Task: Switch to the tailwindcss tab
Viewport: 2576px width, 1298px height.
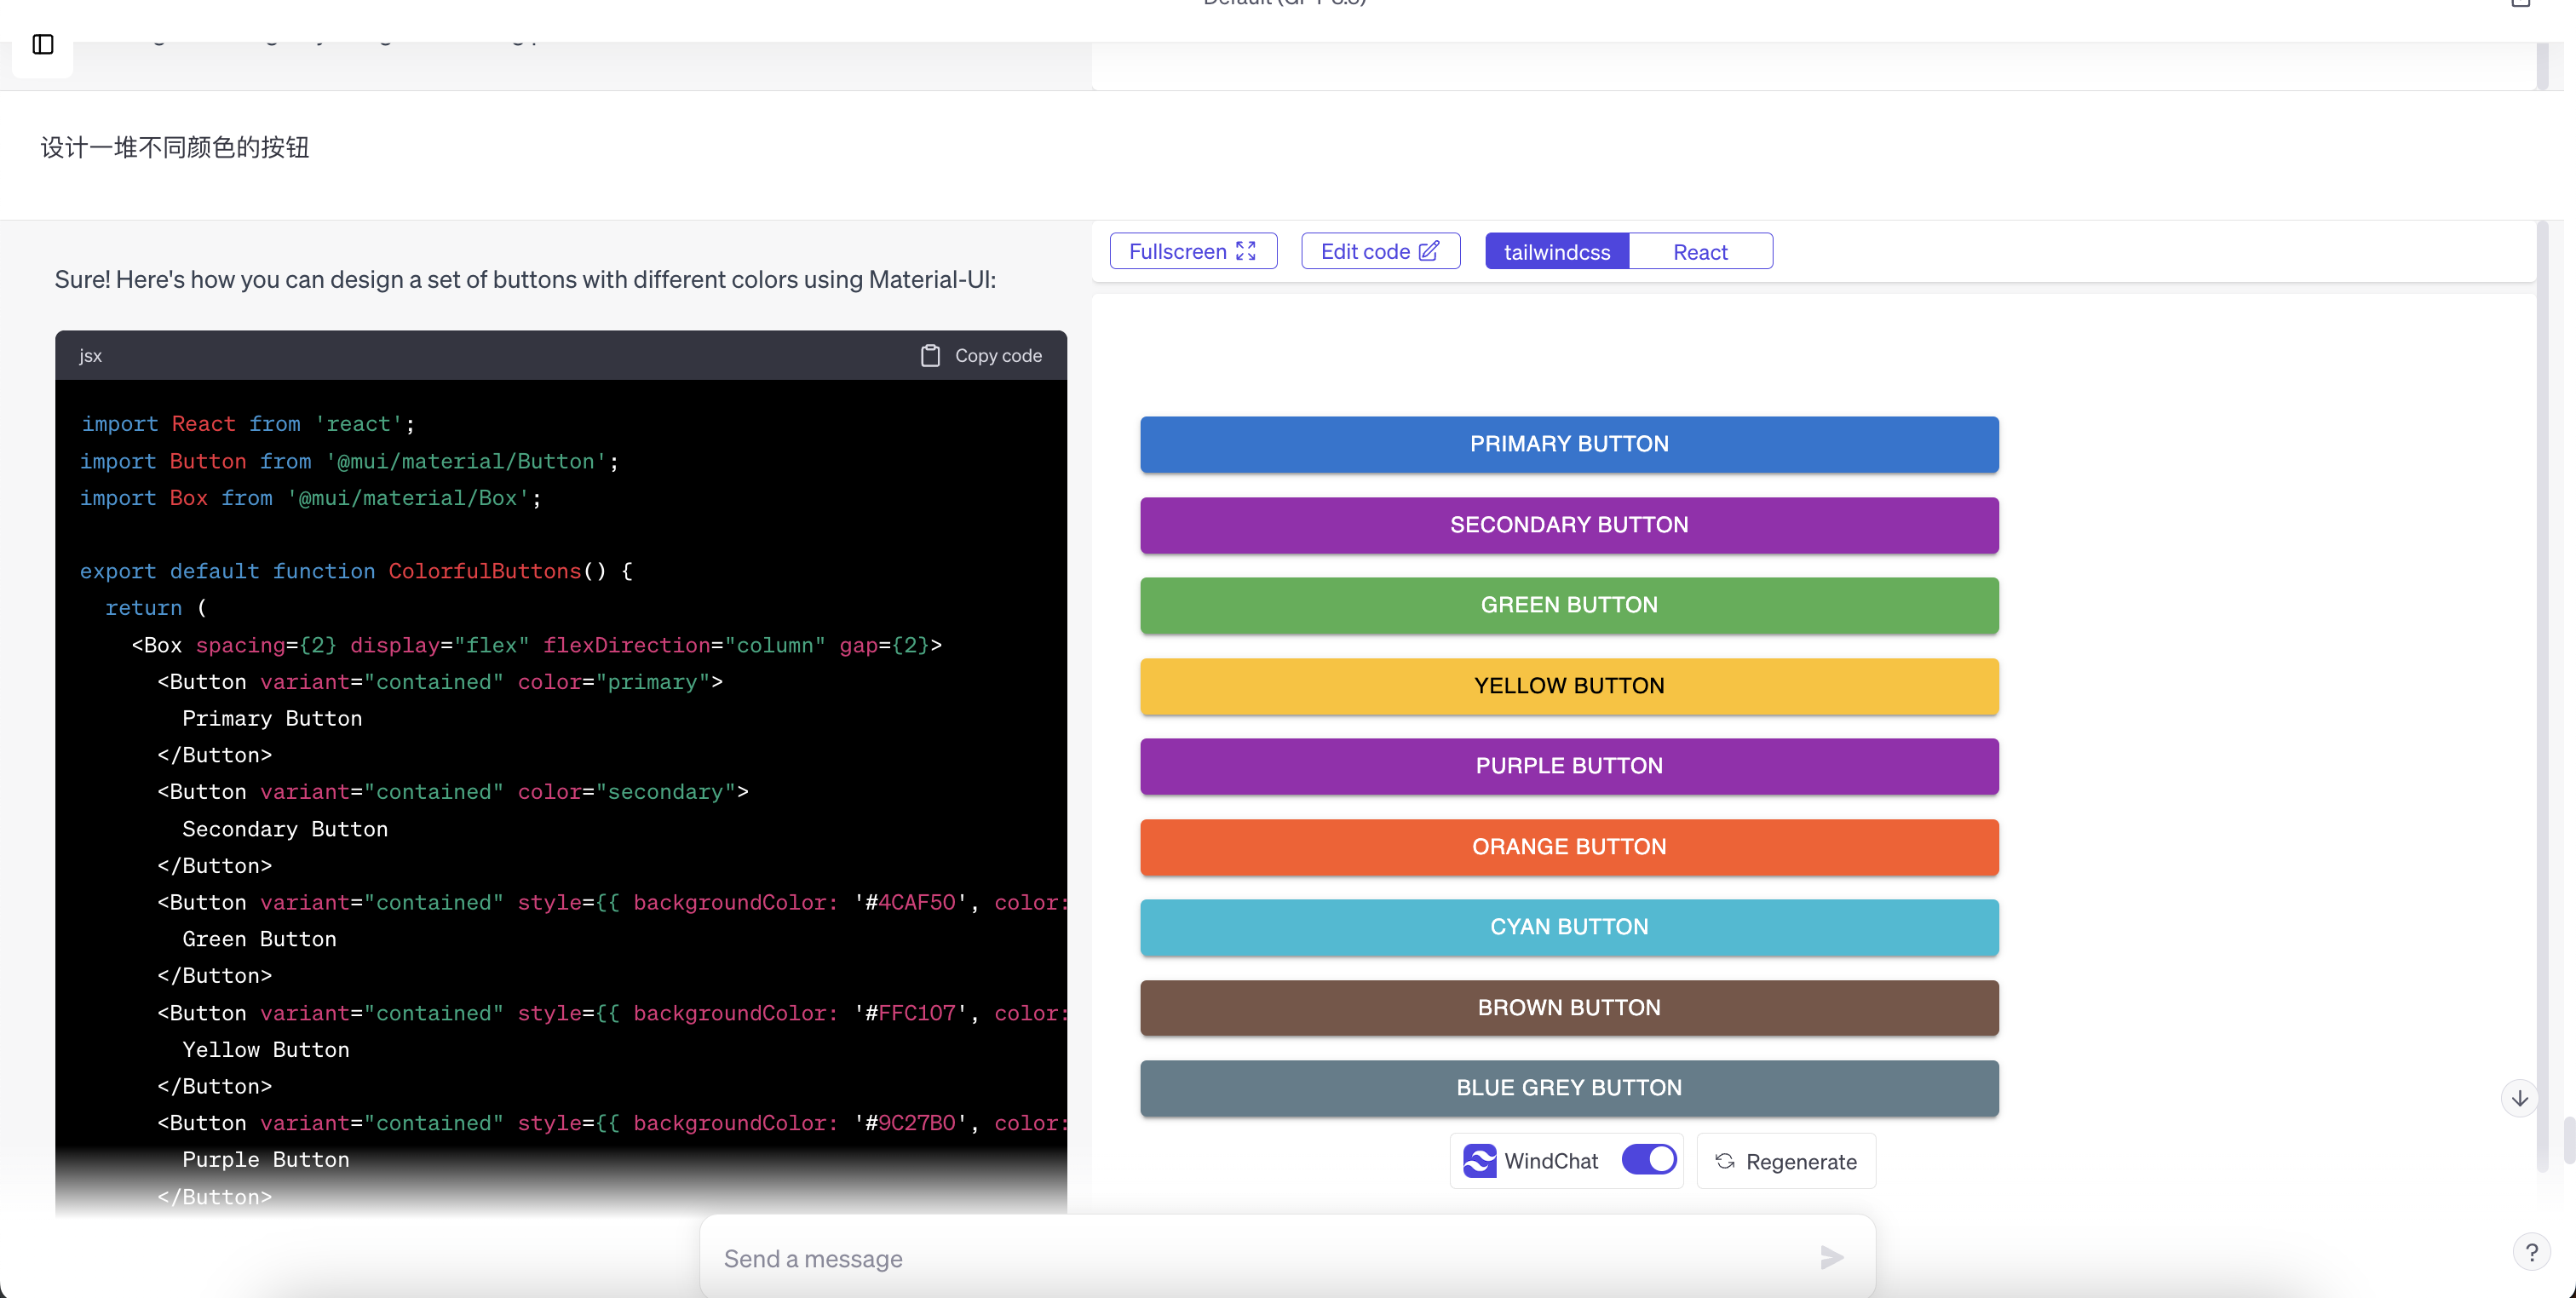Action: pyautogui.click(x=1556, y=252)
